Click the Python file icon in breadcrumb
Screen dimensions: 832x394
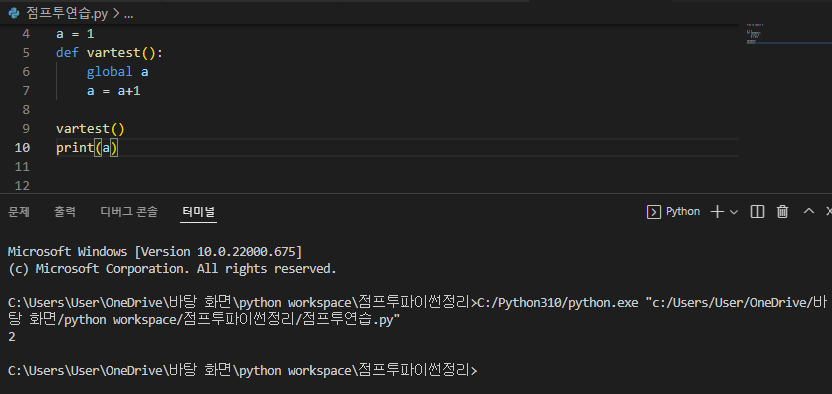coord(14,14)
